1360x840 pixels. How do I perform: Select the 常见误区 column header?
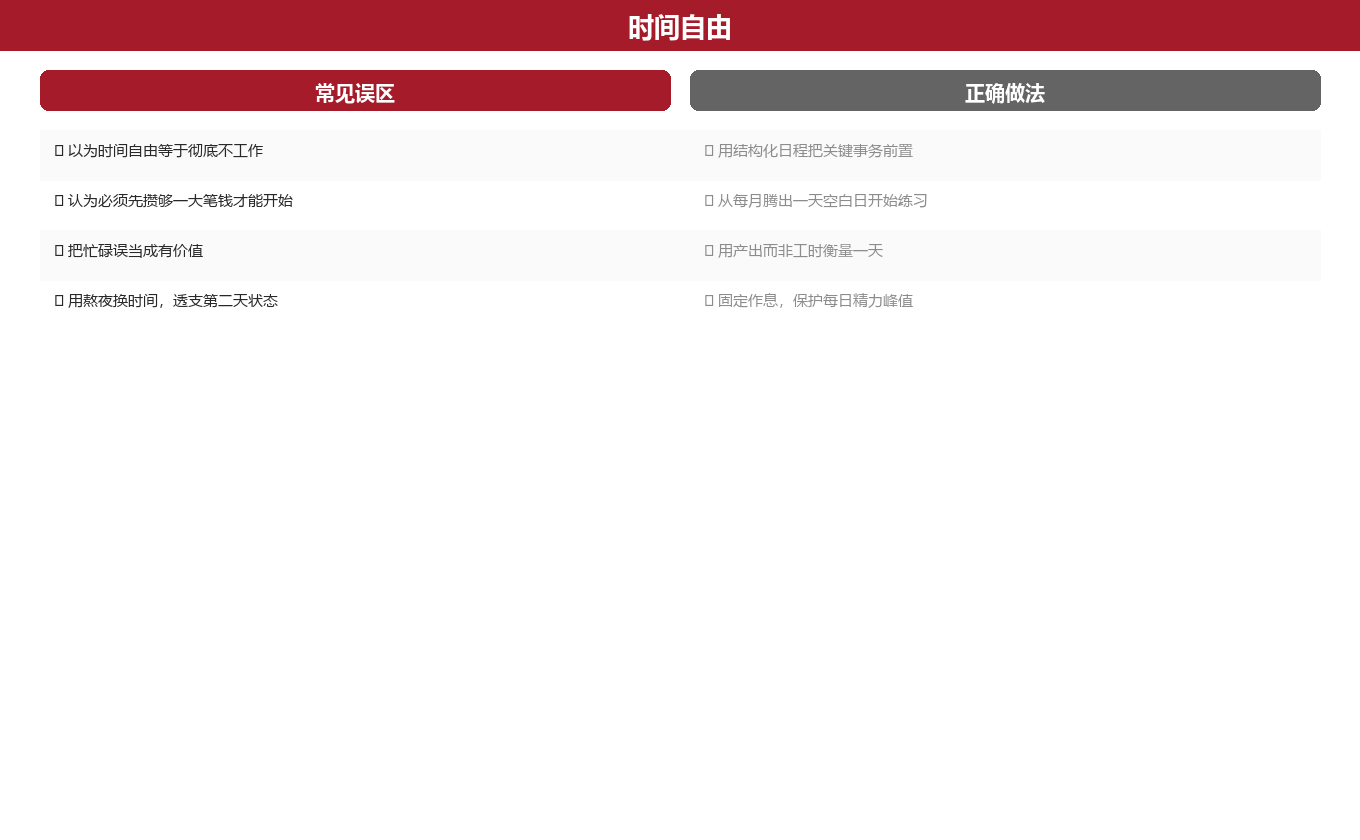tap(355, 91)
